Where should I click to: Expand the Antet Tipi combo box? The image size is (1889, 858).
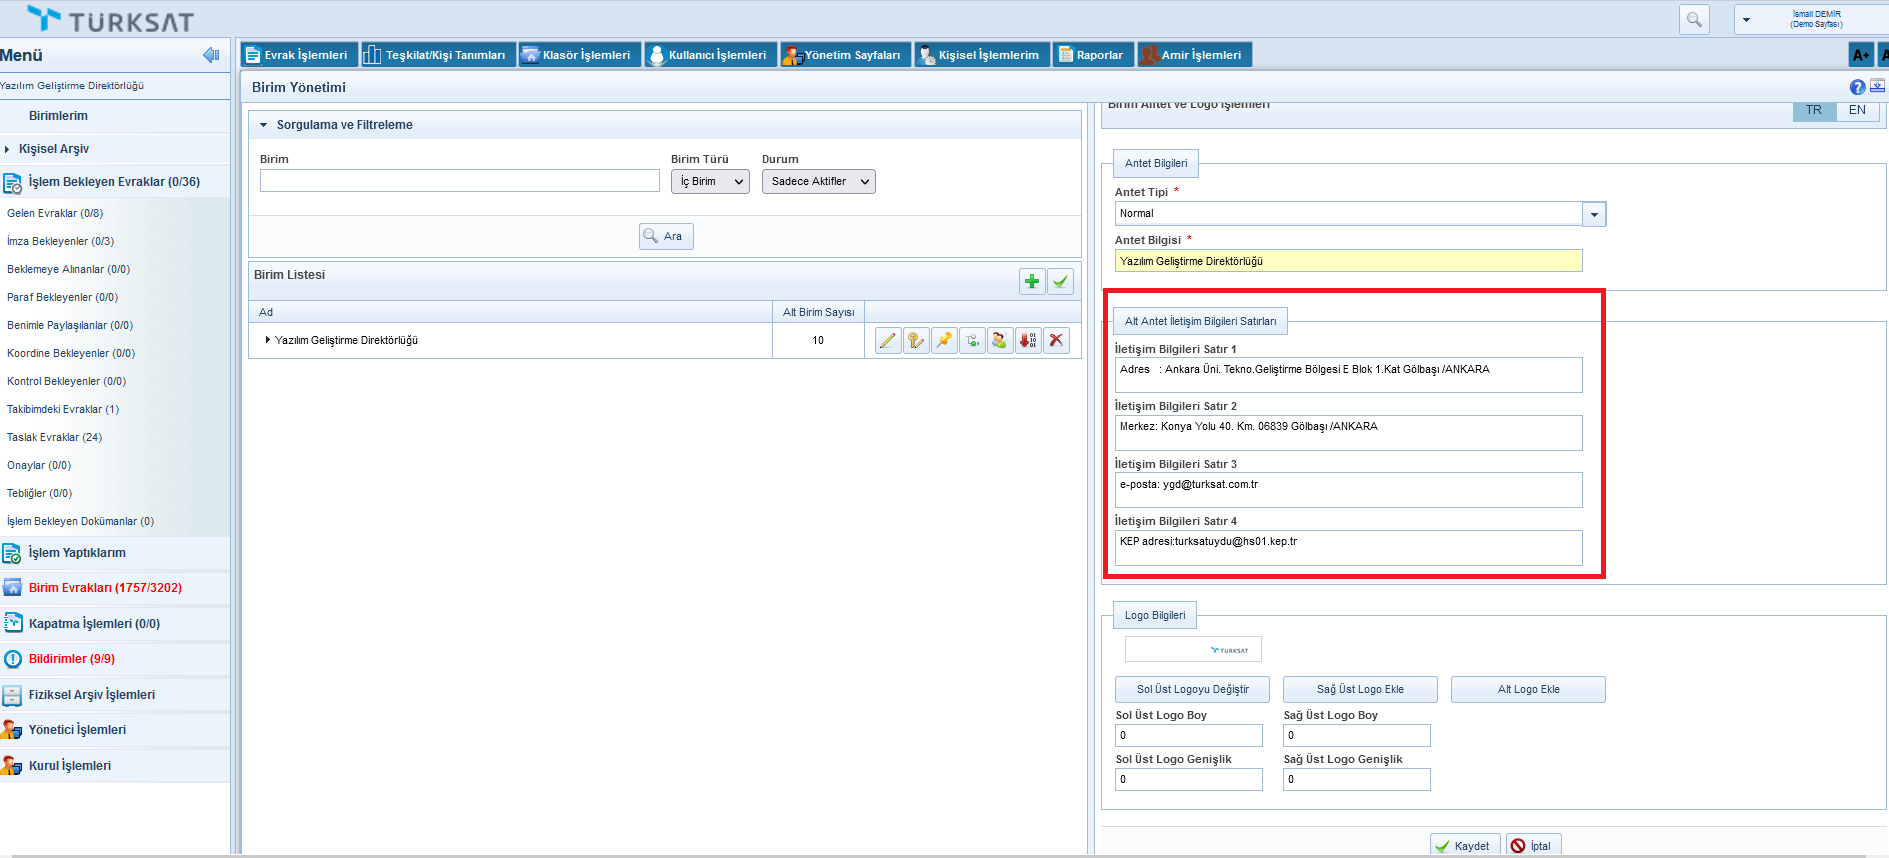click(x=1594, y=214)
